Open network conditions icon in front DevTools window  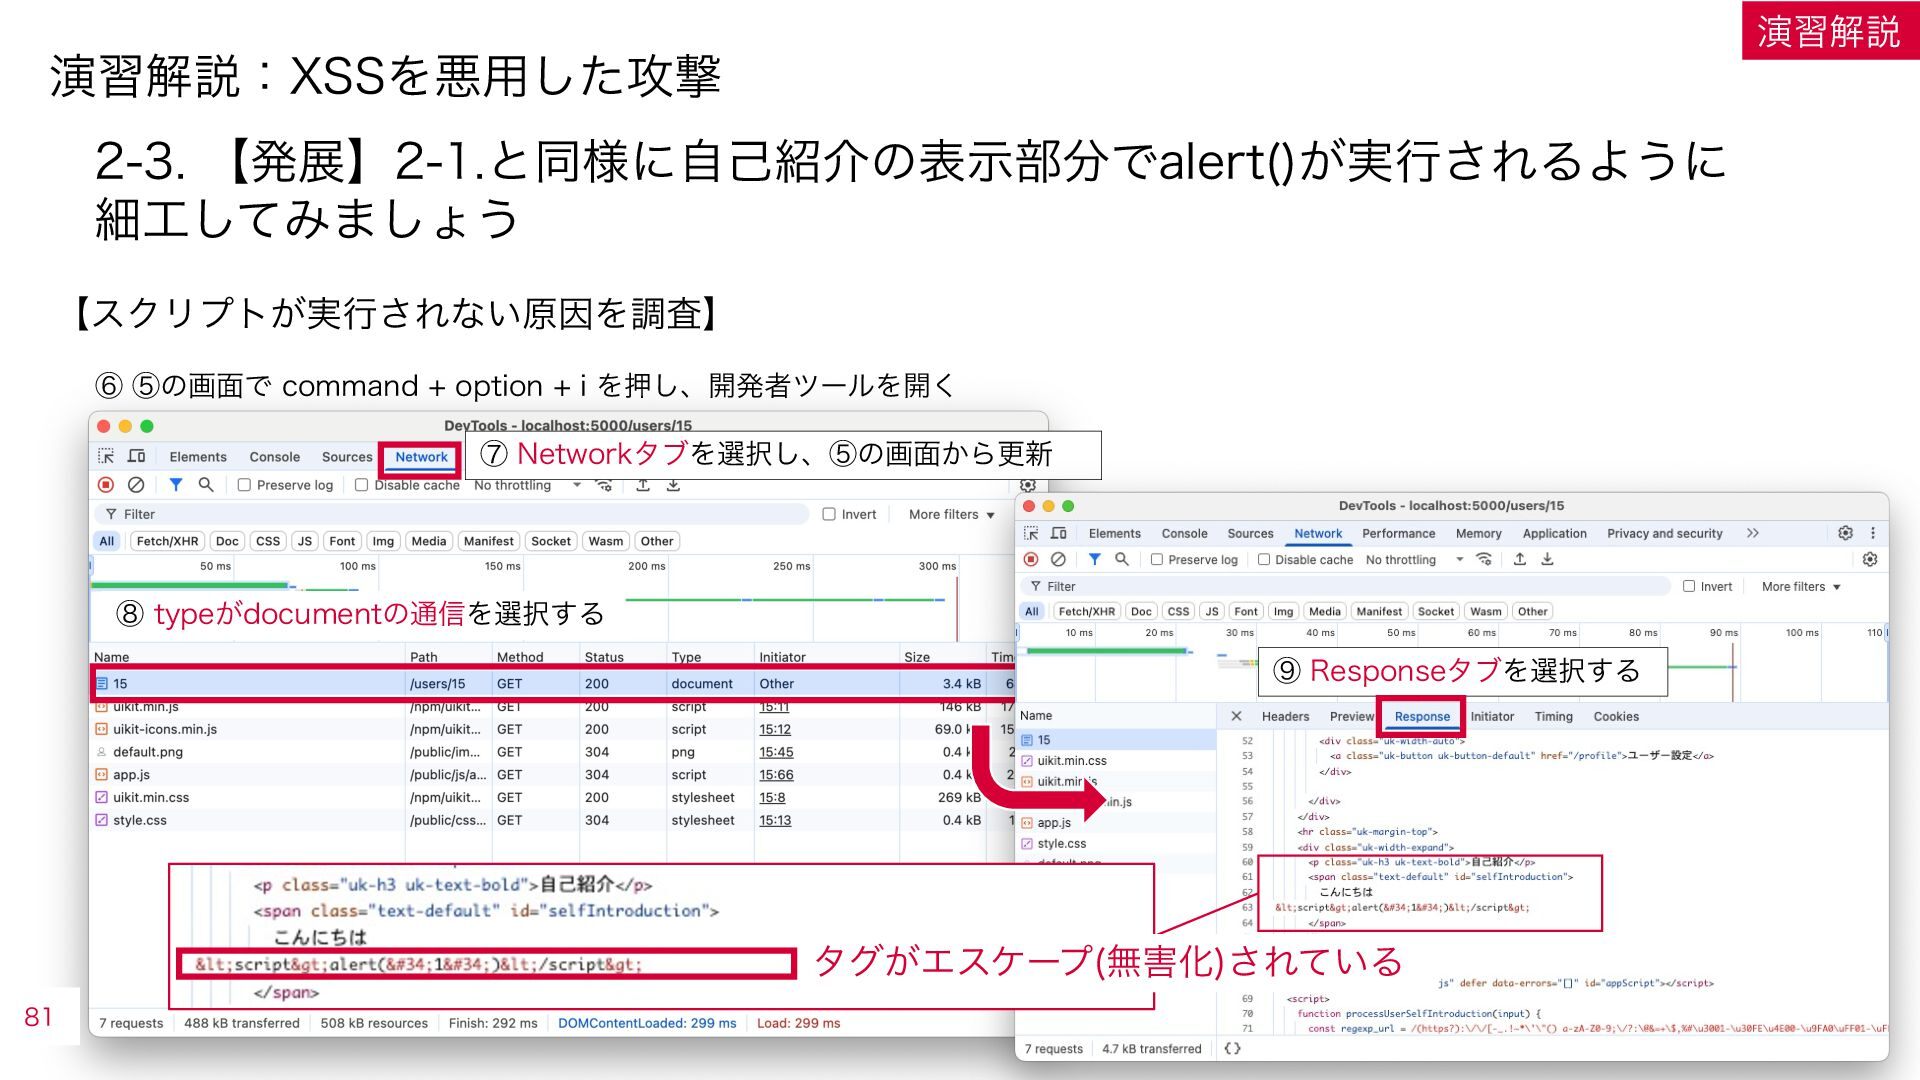(1484, 560)
